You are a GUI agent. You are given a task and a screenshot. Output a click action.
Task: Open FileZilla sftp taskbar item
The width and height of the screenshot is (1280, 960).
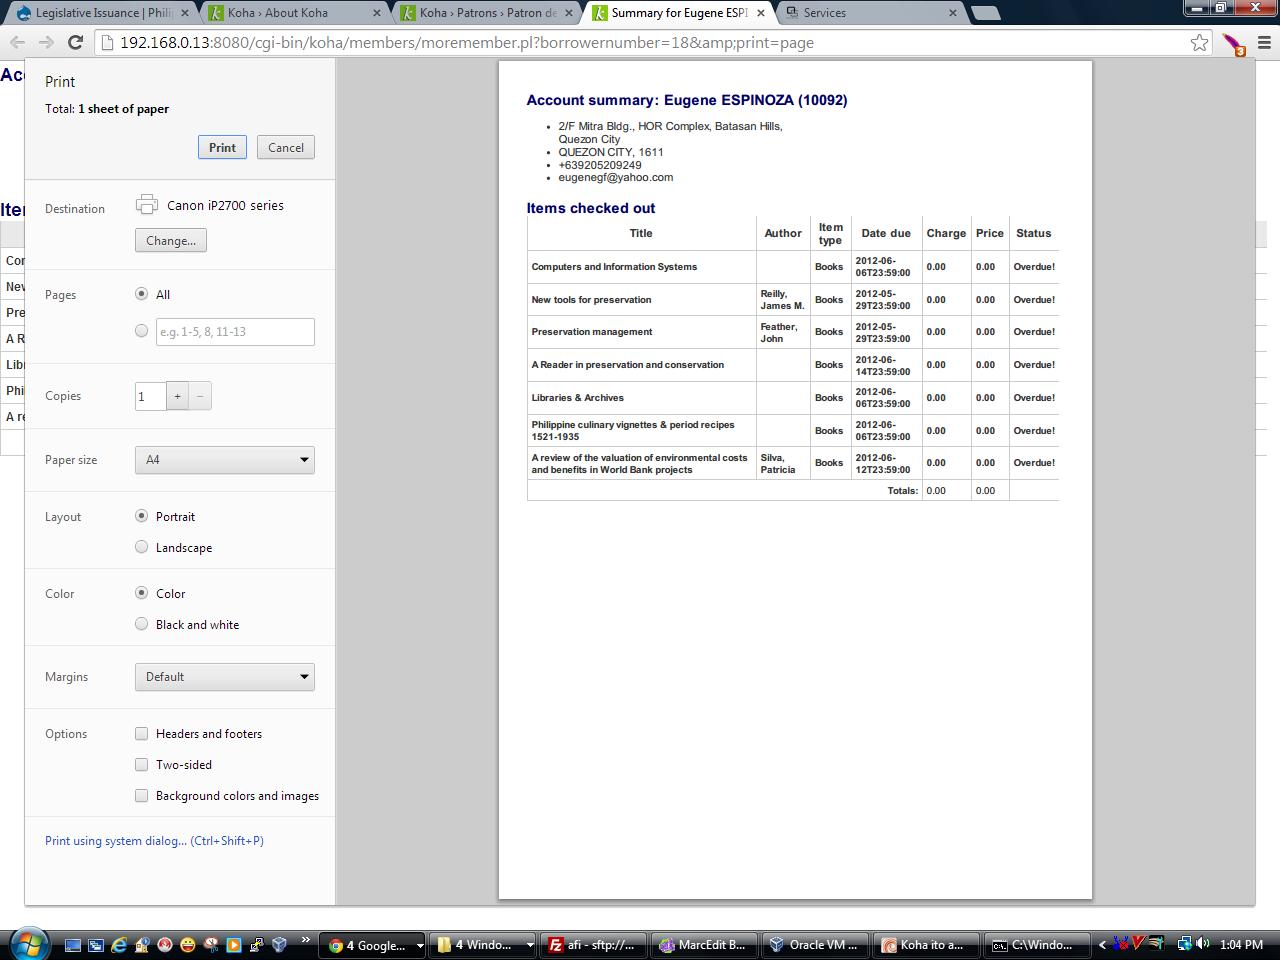click(x=592, y=944)
